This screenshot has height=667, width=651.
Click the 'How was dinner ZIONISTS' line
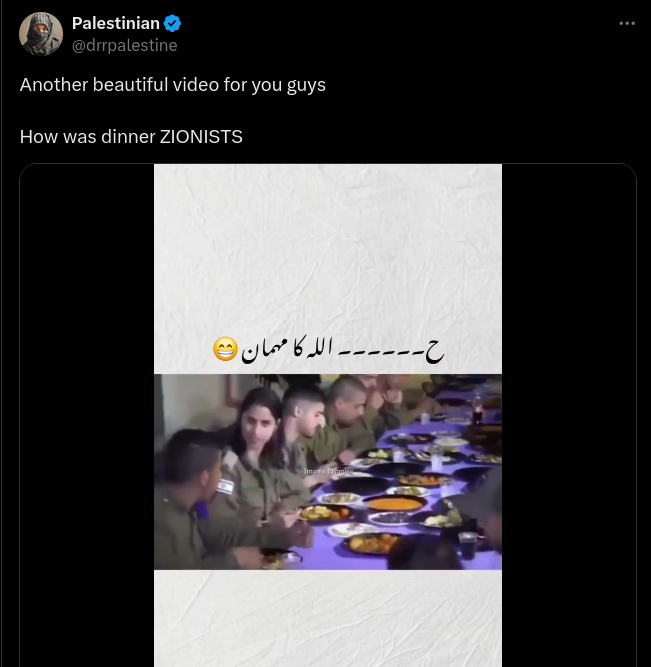(131, 136)
